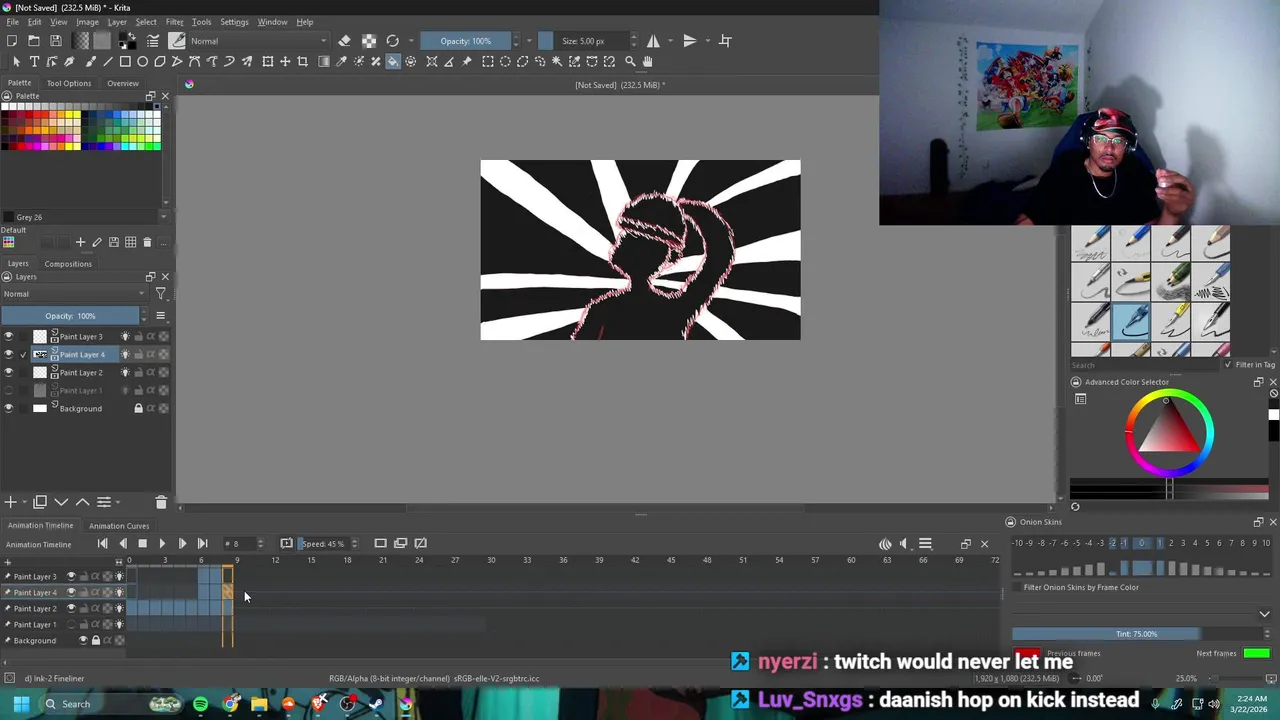Jump to first frame
1280x720 pixels.
(x=102, y=544)
